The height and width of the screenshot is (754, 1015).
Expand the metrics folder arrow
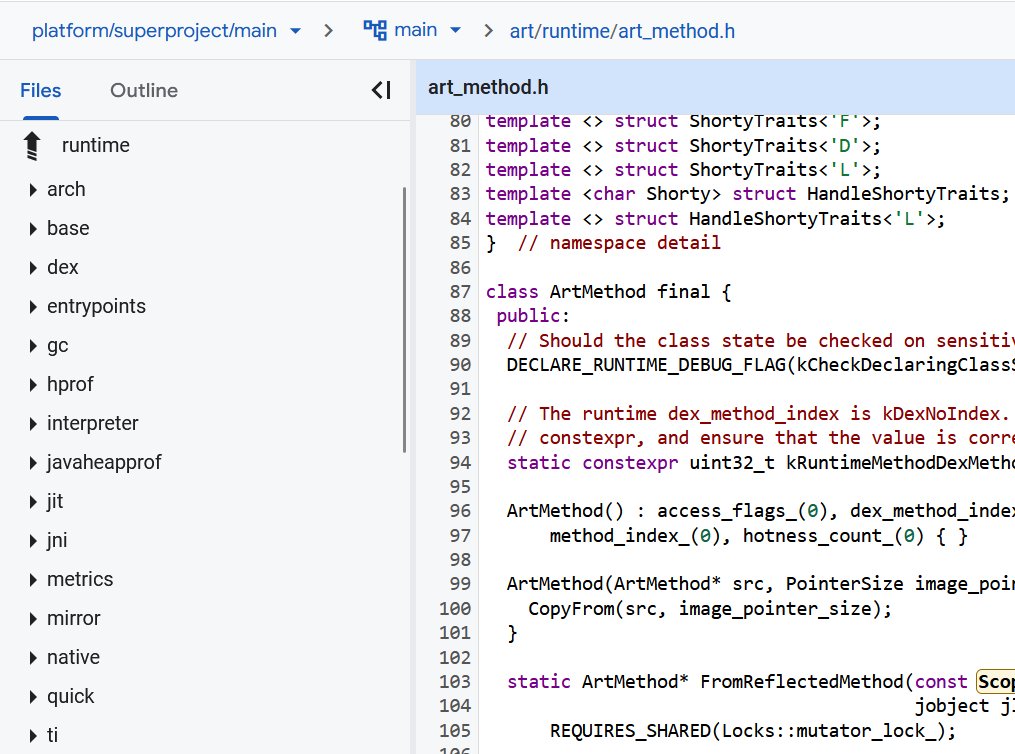pos(33,579)
